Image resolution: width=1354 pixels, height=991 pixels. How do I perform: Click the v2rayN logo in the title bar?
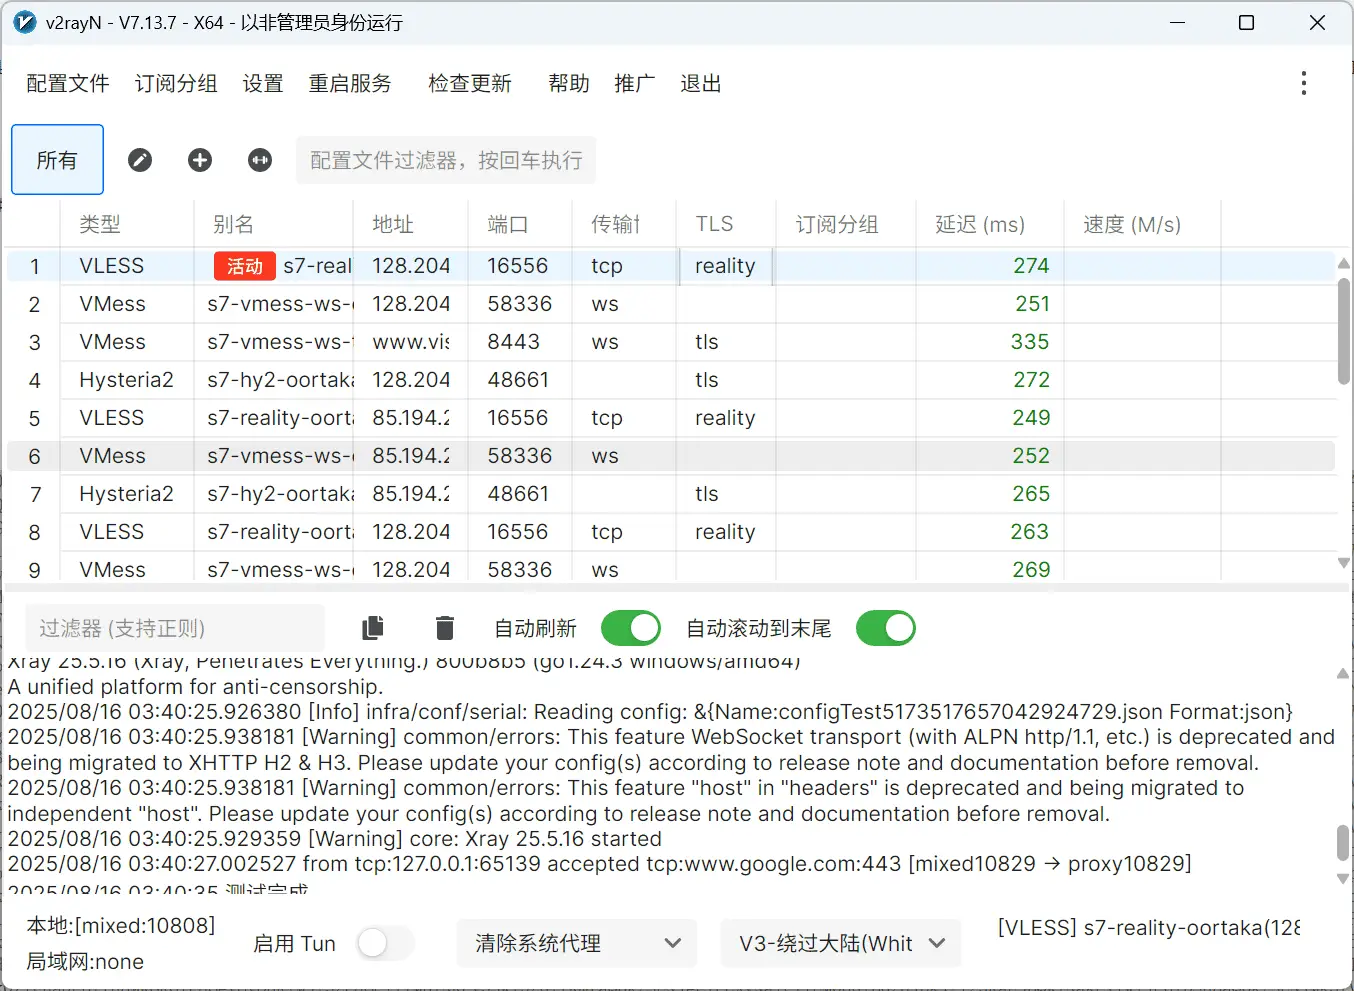pos(25,22)
